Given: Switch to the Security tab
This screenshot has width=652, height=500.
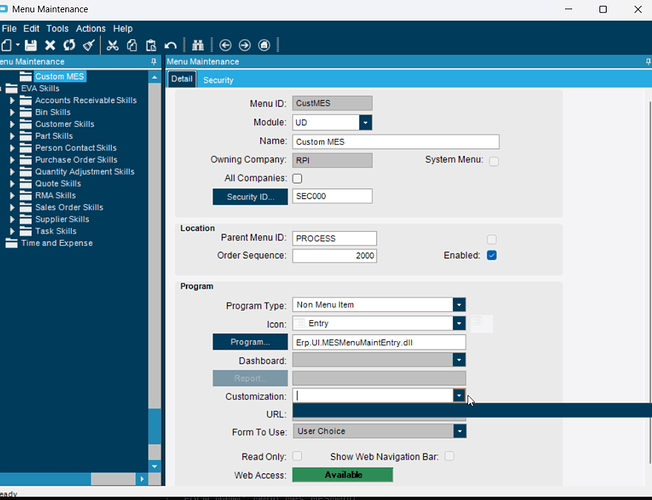Looking at the screenshot, I should [x=218, y=80].
